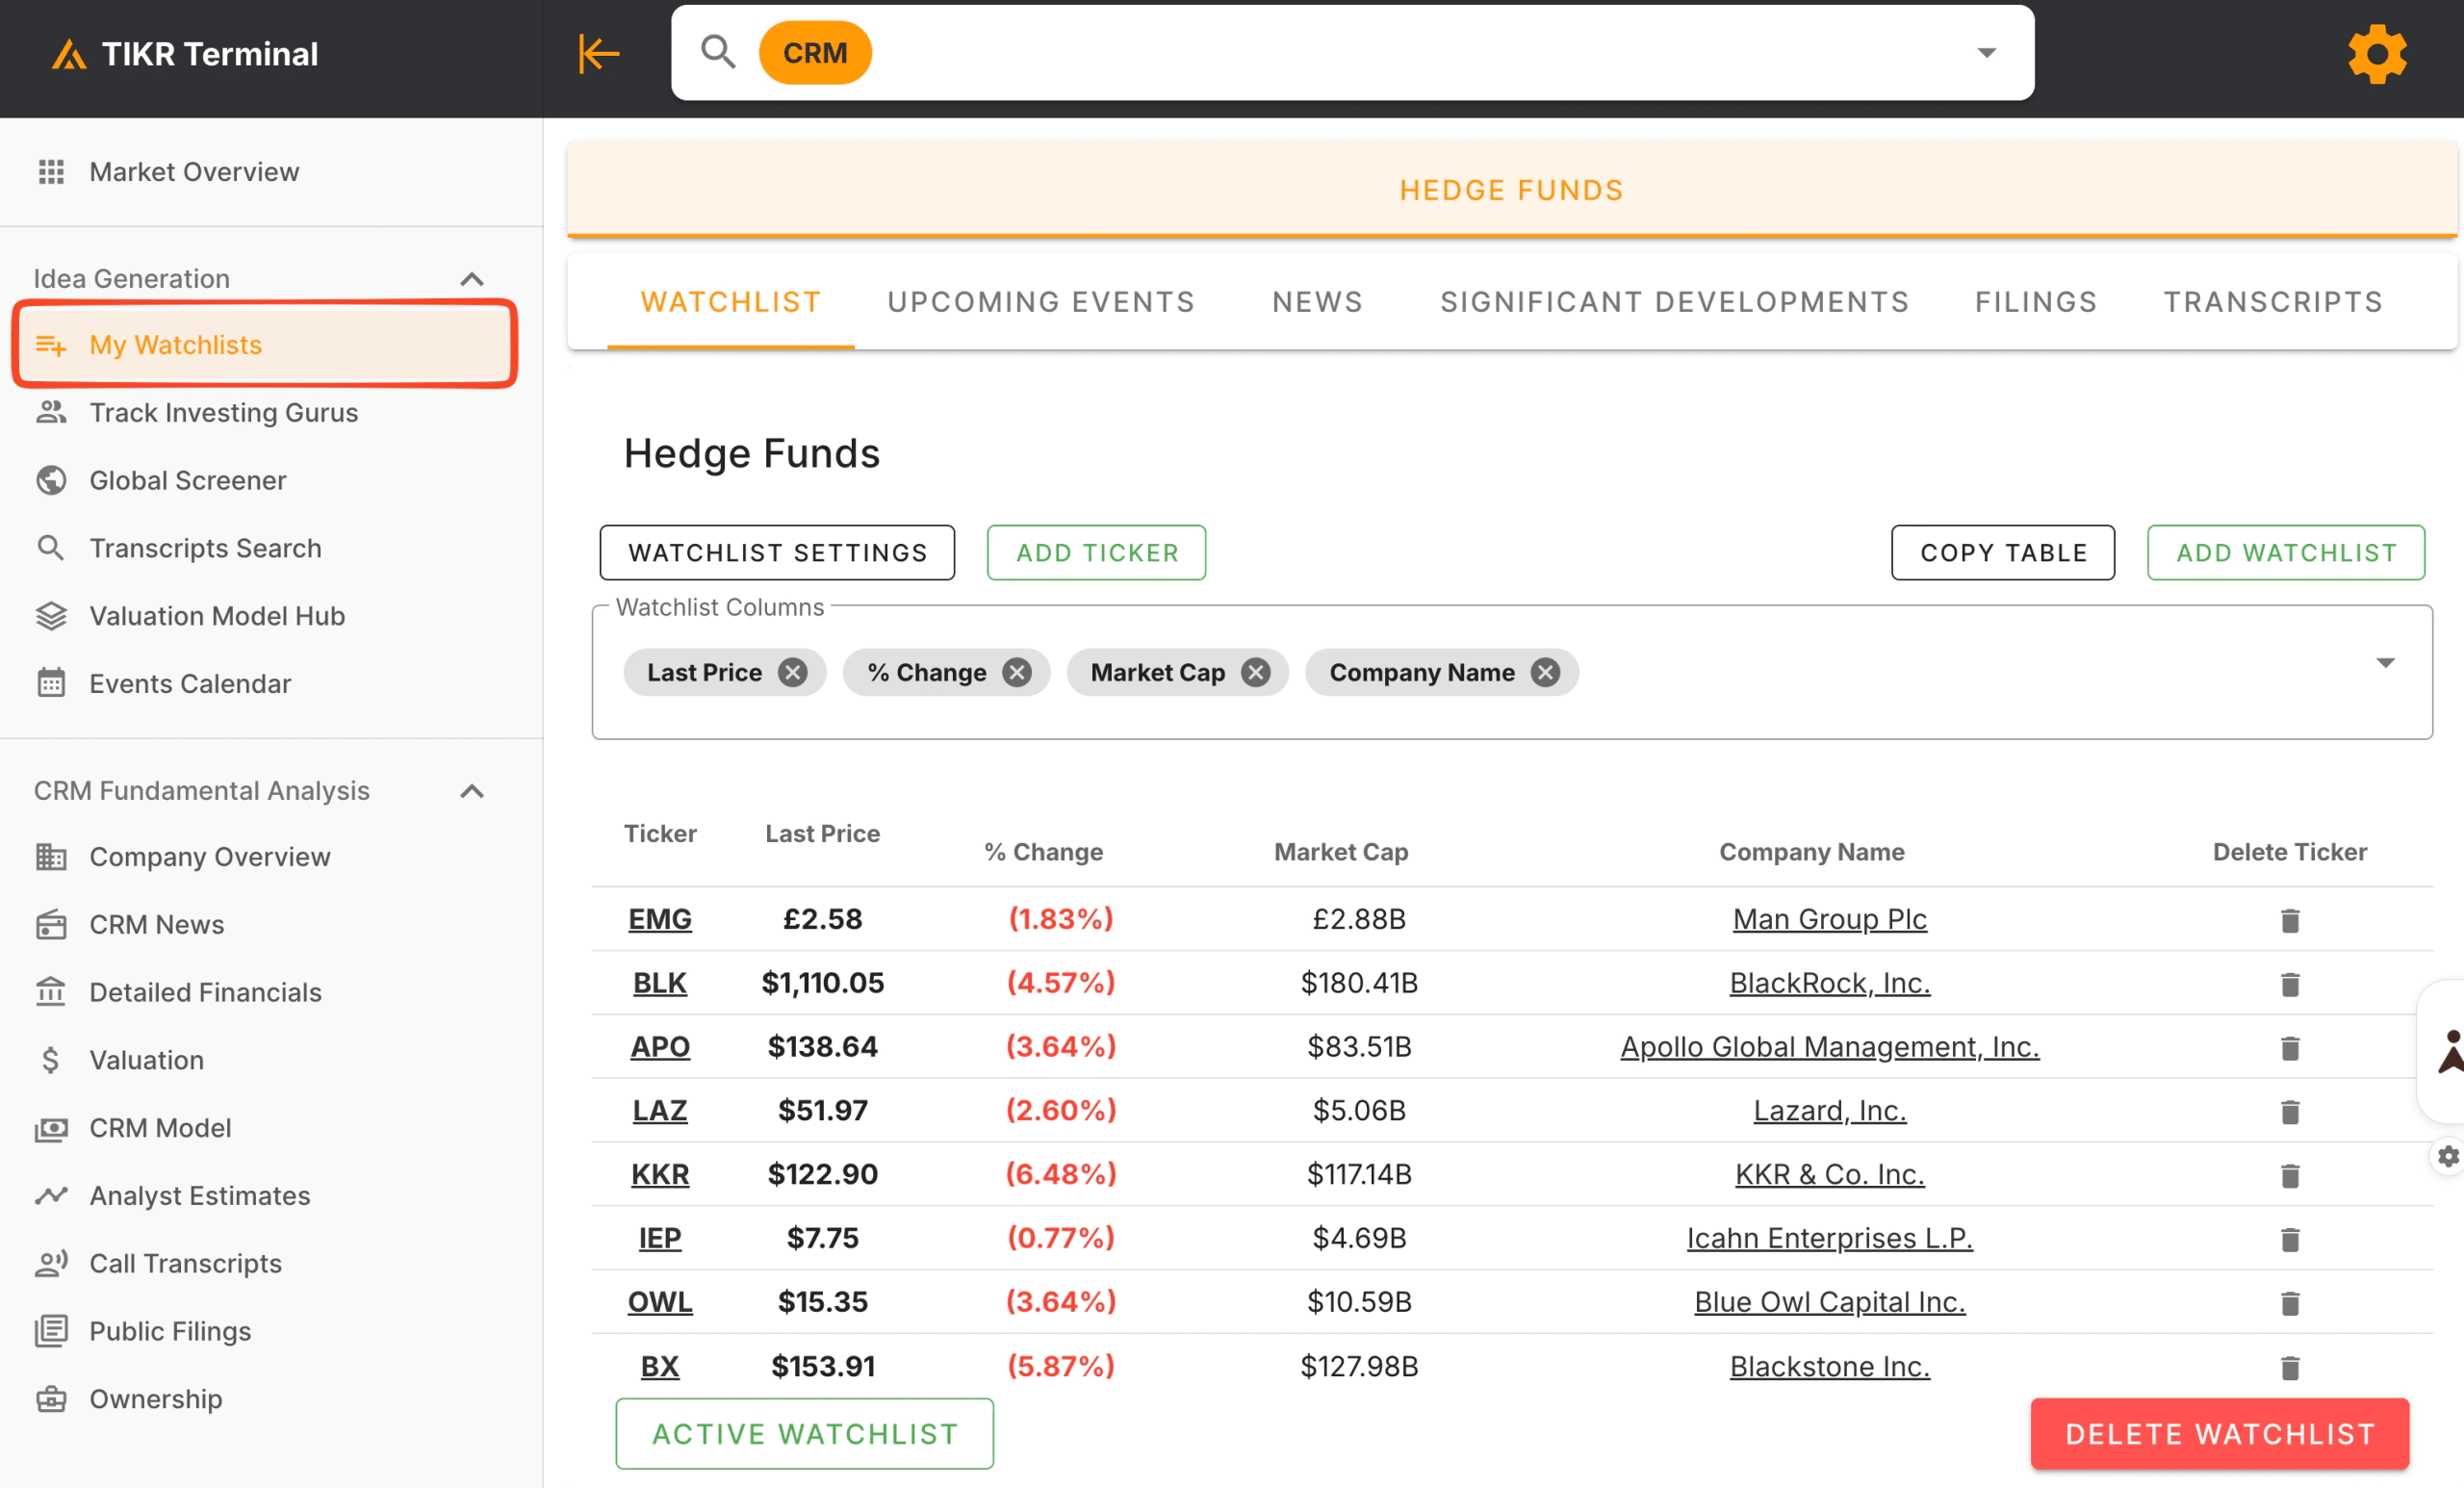Remove the Company Name column chip
The height and width of the screenshot is (1488, 2464).
click(1544, 672)
